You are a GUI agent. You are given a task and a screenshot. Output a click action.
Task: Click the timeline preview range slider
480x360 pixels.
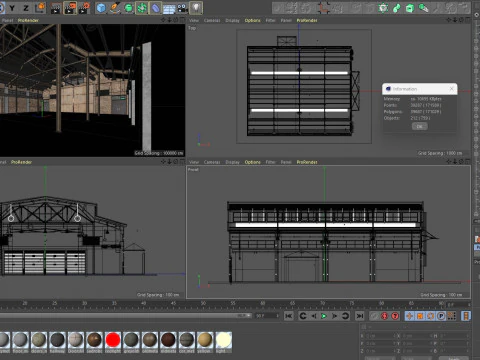coord(125,315)
